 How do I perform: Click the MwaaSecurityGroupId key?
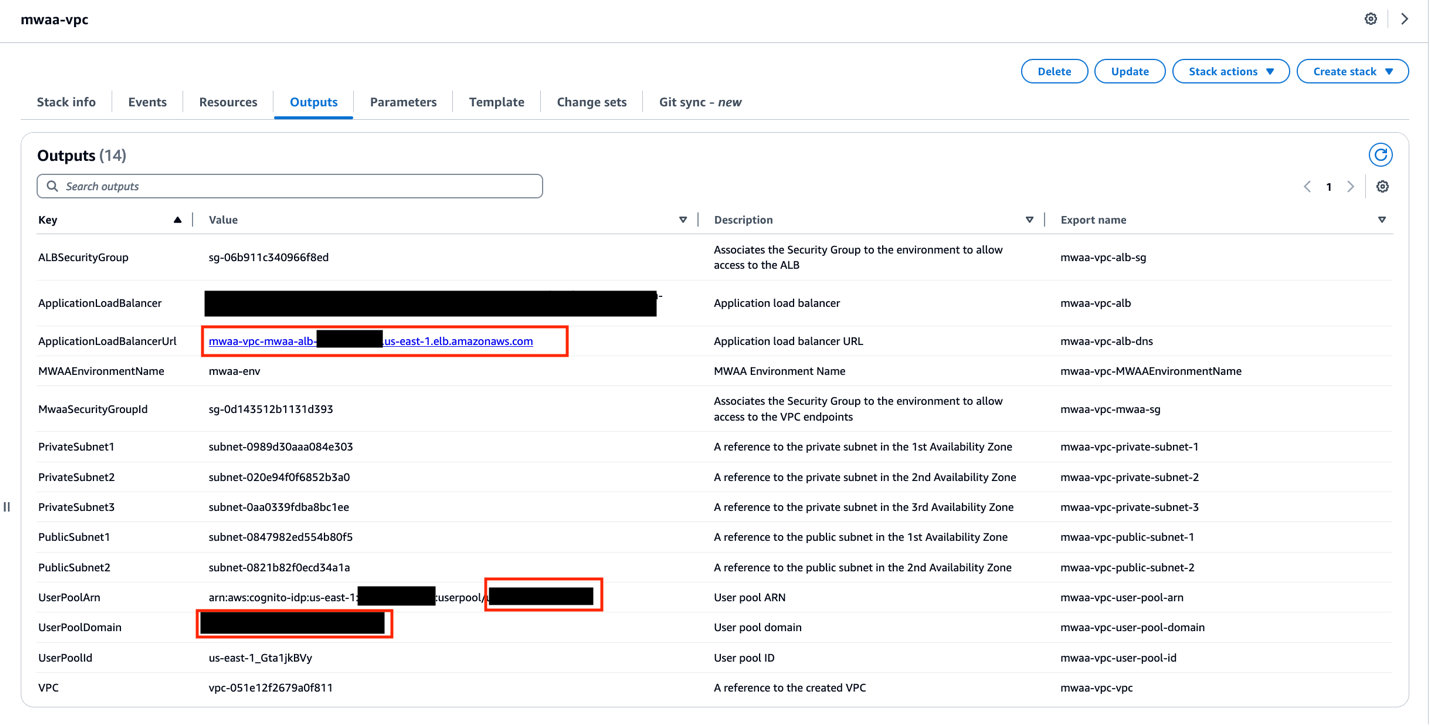point(93,410)
